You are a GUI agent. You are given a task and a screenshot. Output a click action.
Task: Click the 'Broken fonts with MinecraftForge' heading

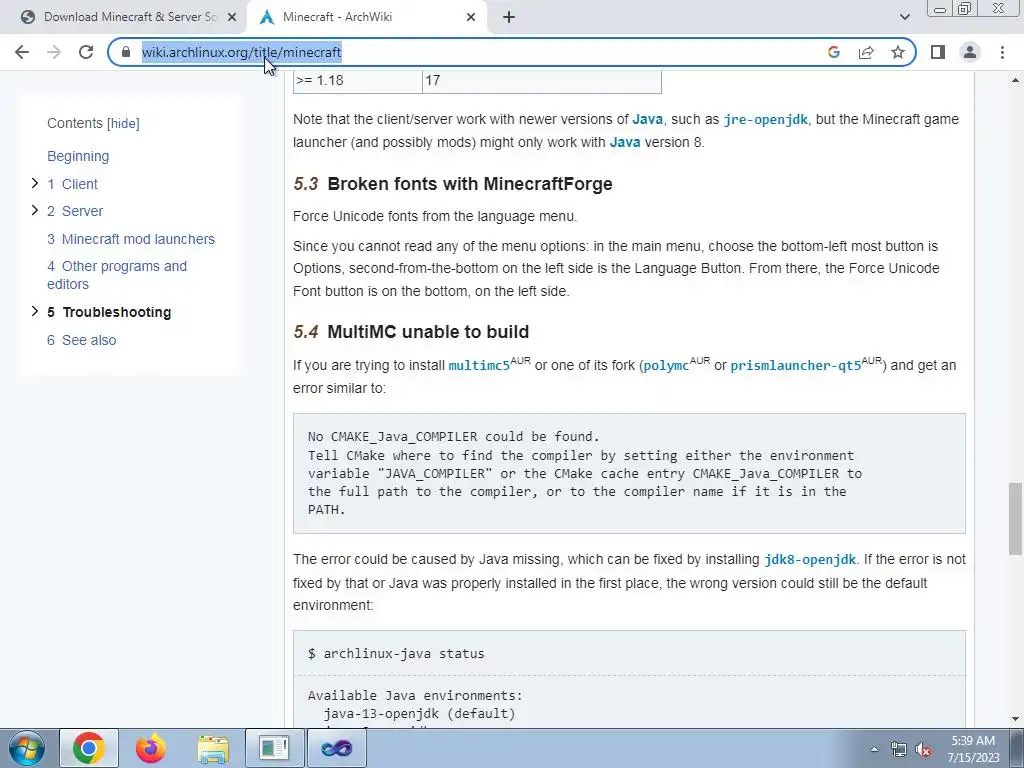point(470,184)
